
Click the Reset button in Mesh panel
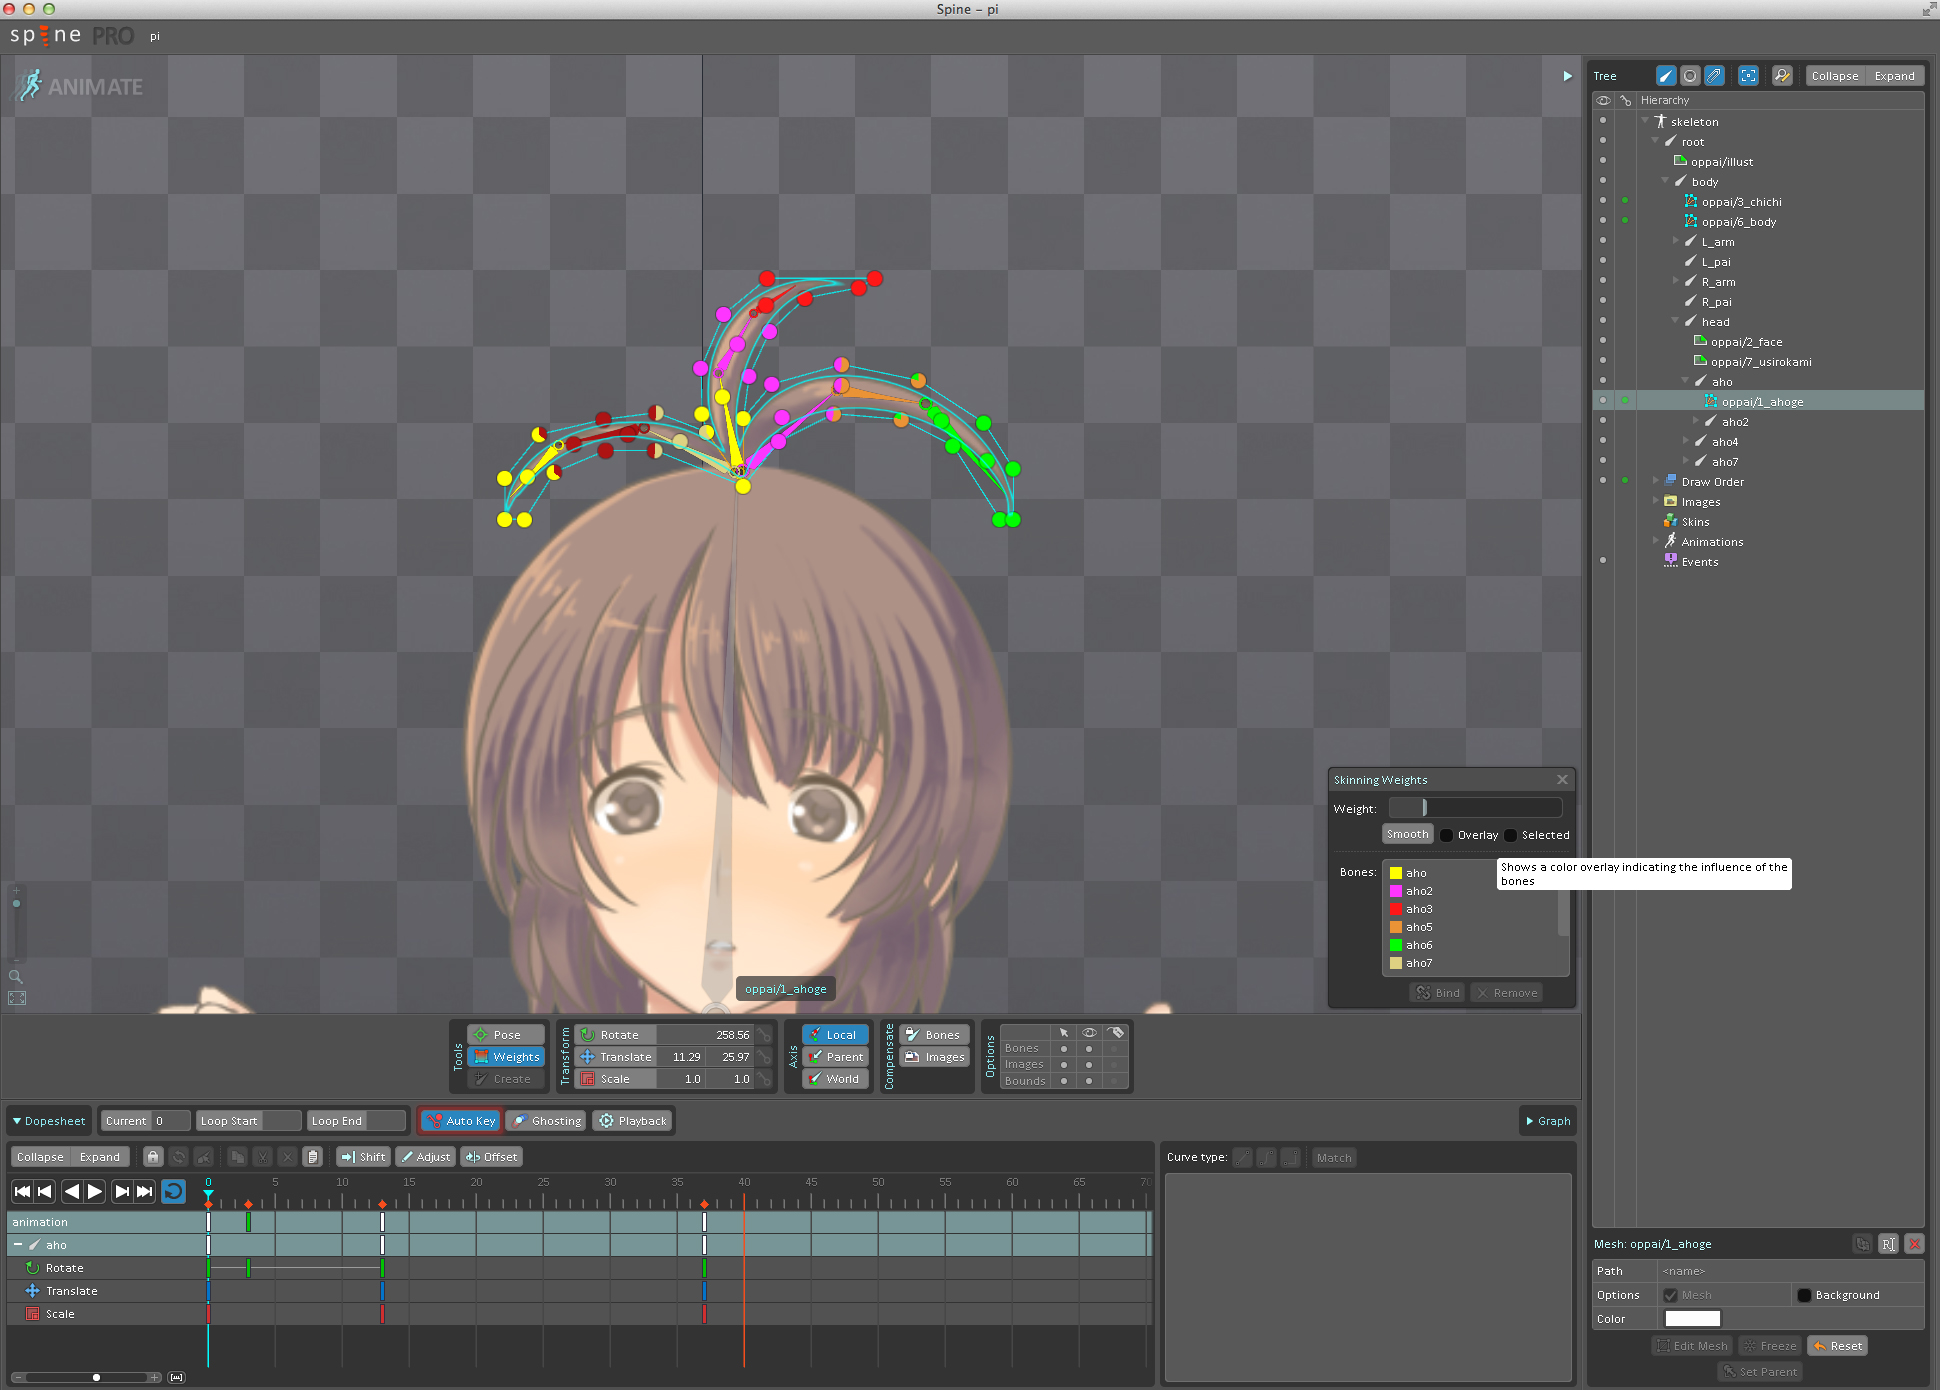point(1838,1346)
